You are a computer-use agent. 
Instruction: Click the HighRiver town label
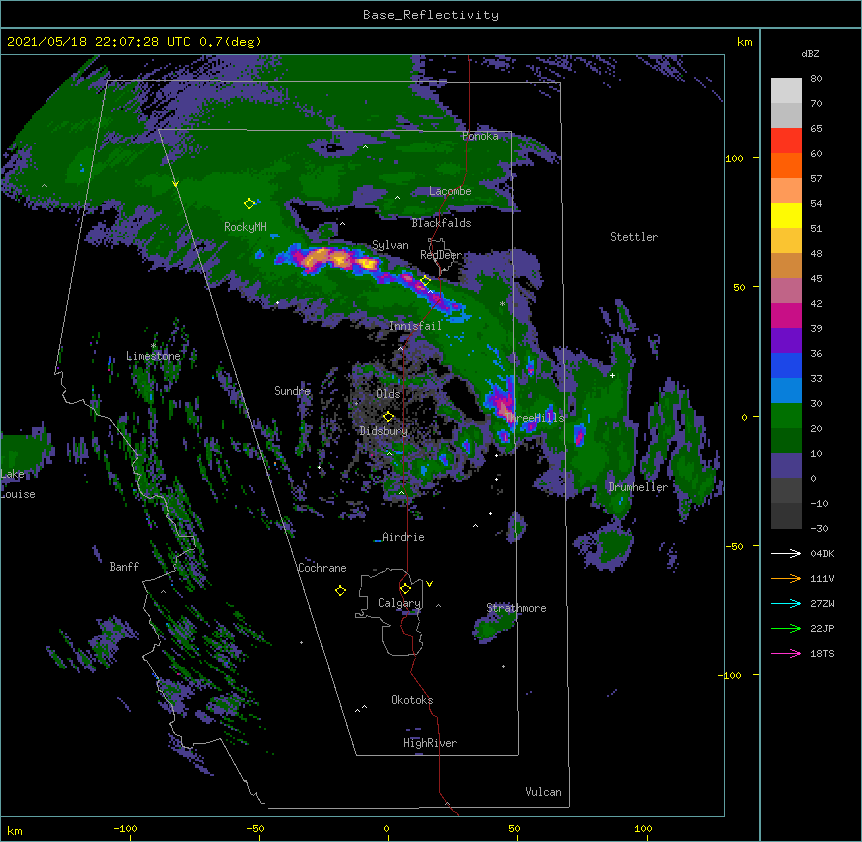[x=430, y=743]
